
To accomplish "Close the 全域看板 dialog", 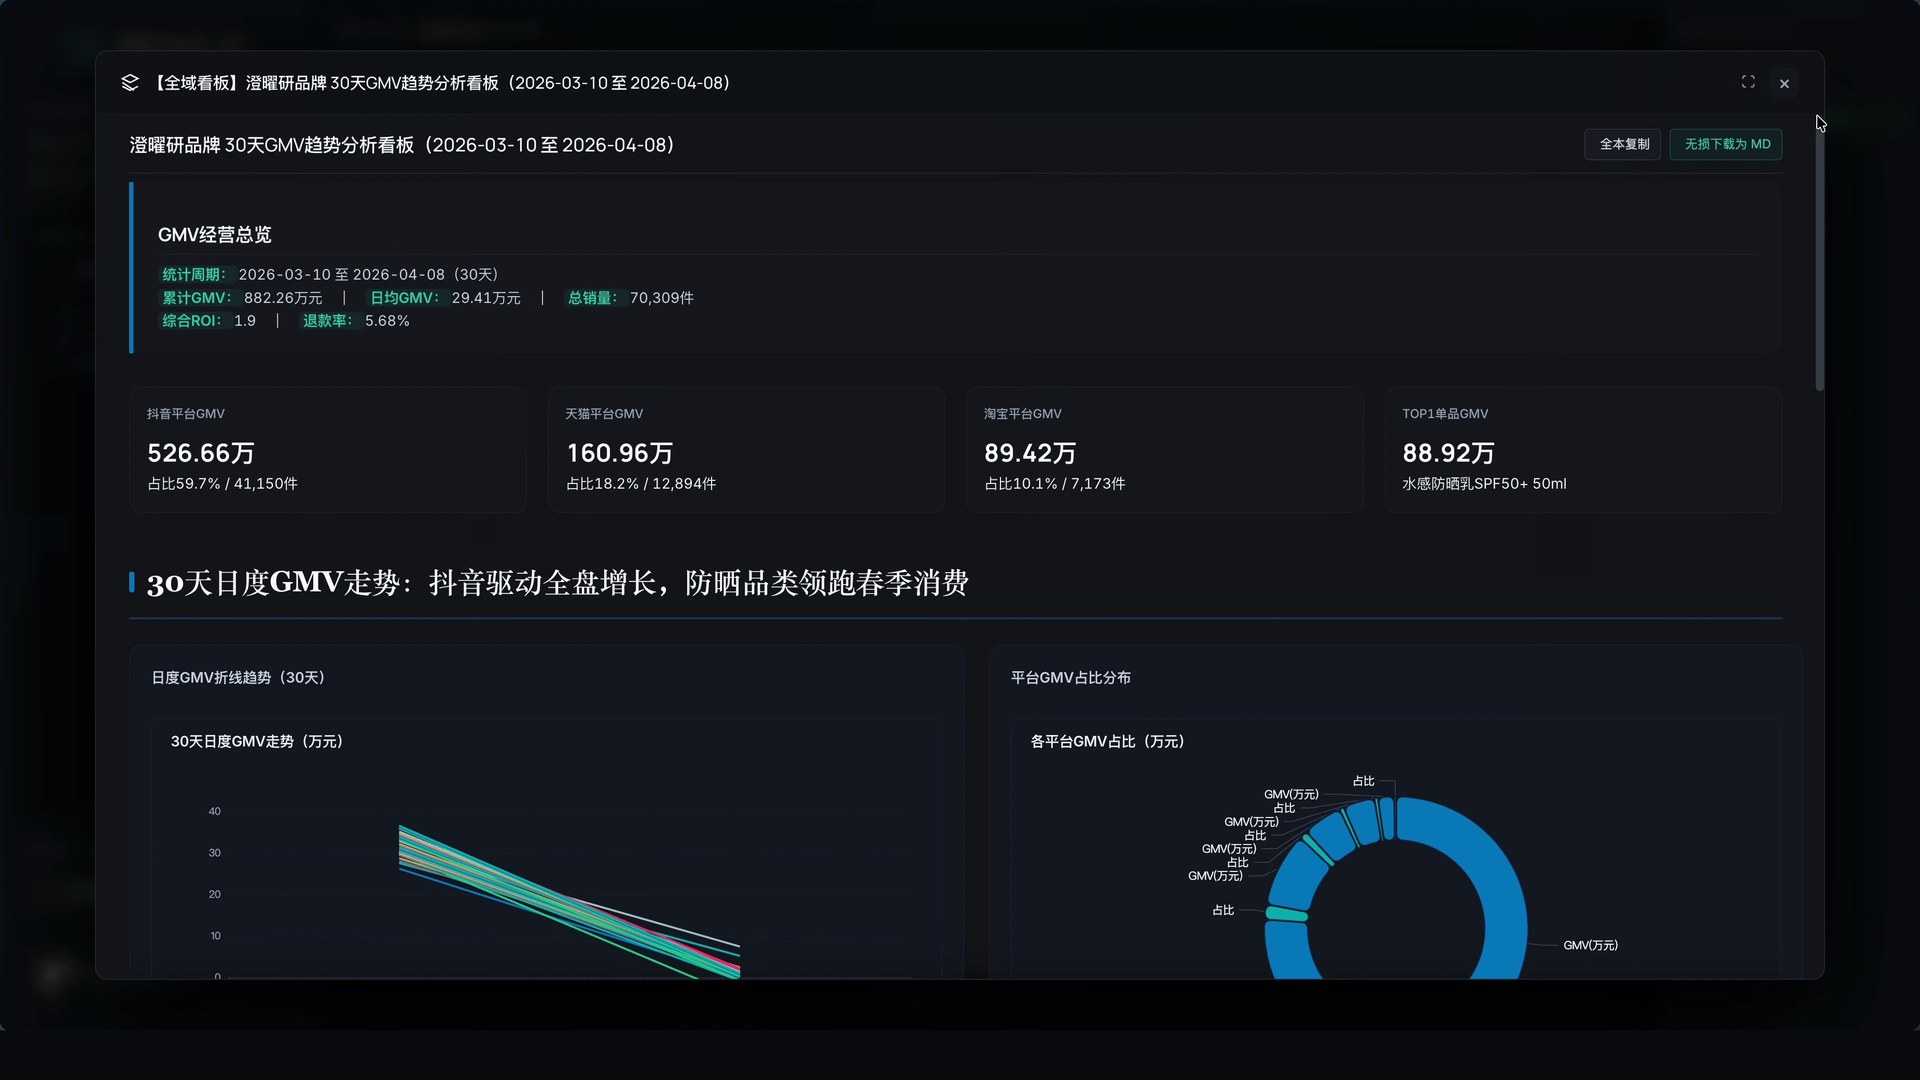I will point(1784,83).
